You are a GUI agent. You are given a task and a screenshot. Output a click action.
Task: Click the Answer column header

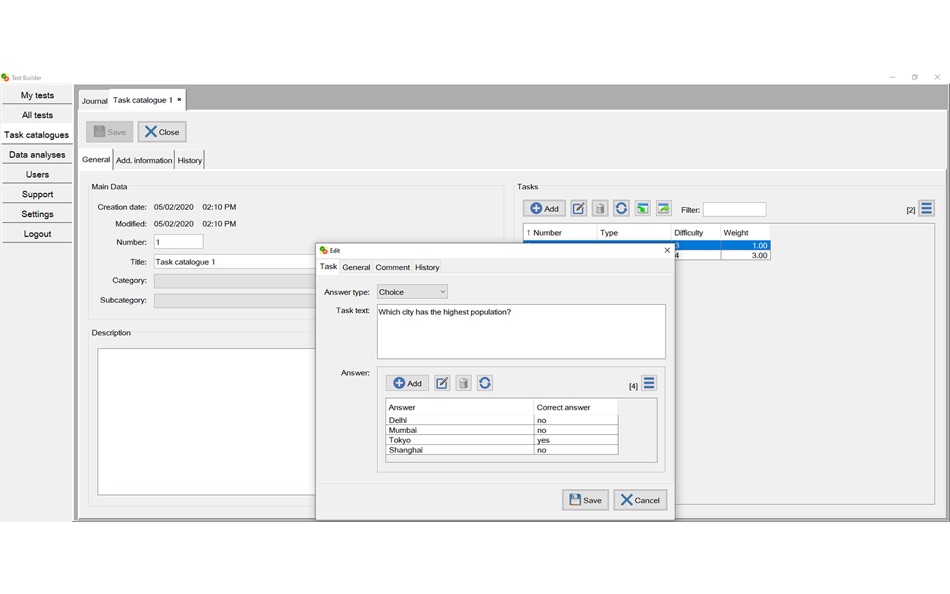(459, 407)
